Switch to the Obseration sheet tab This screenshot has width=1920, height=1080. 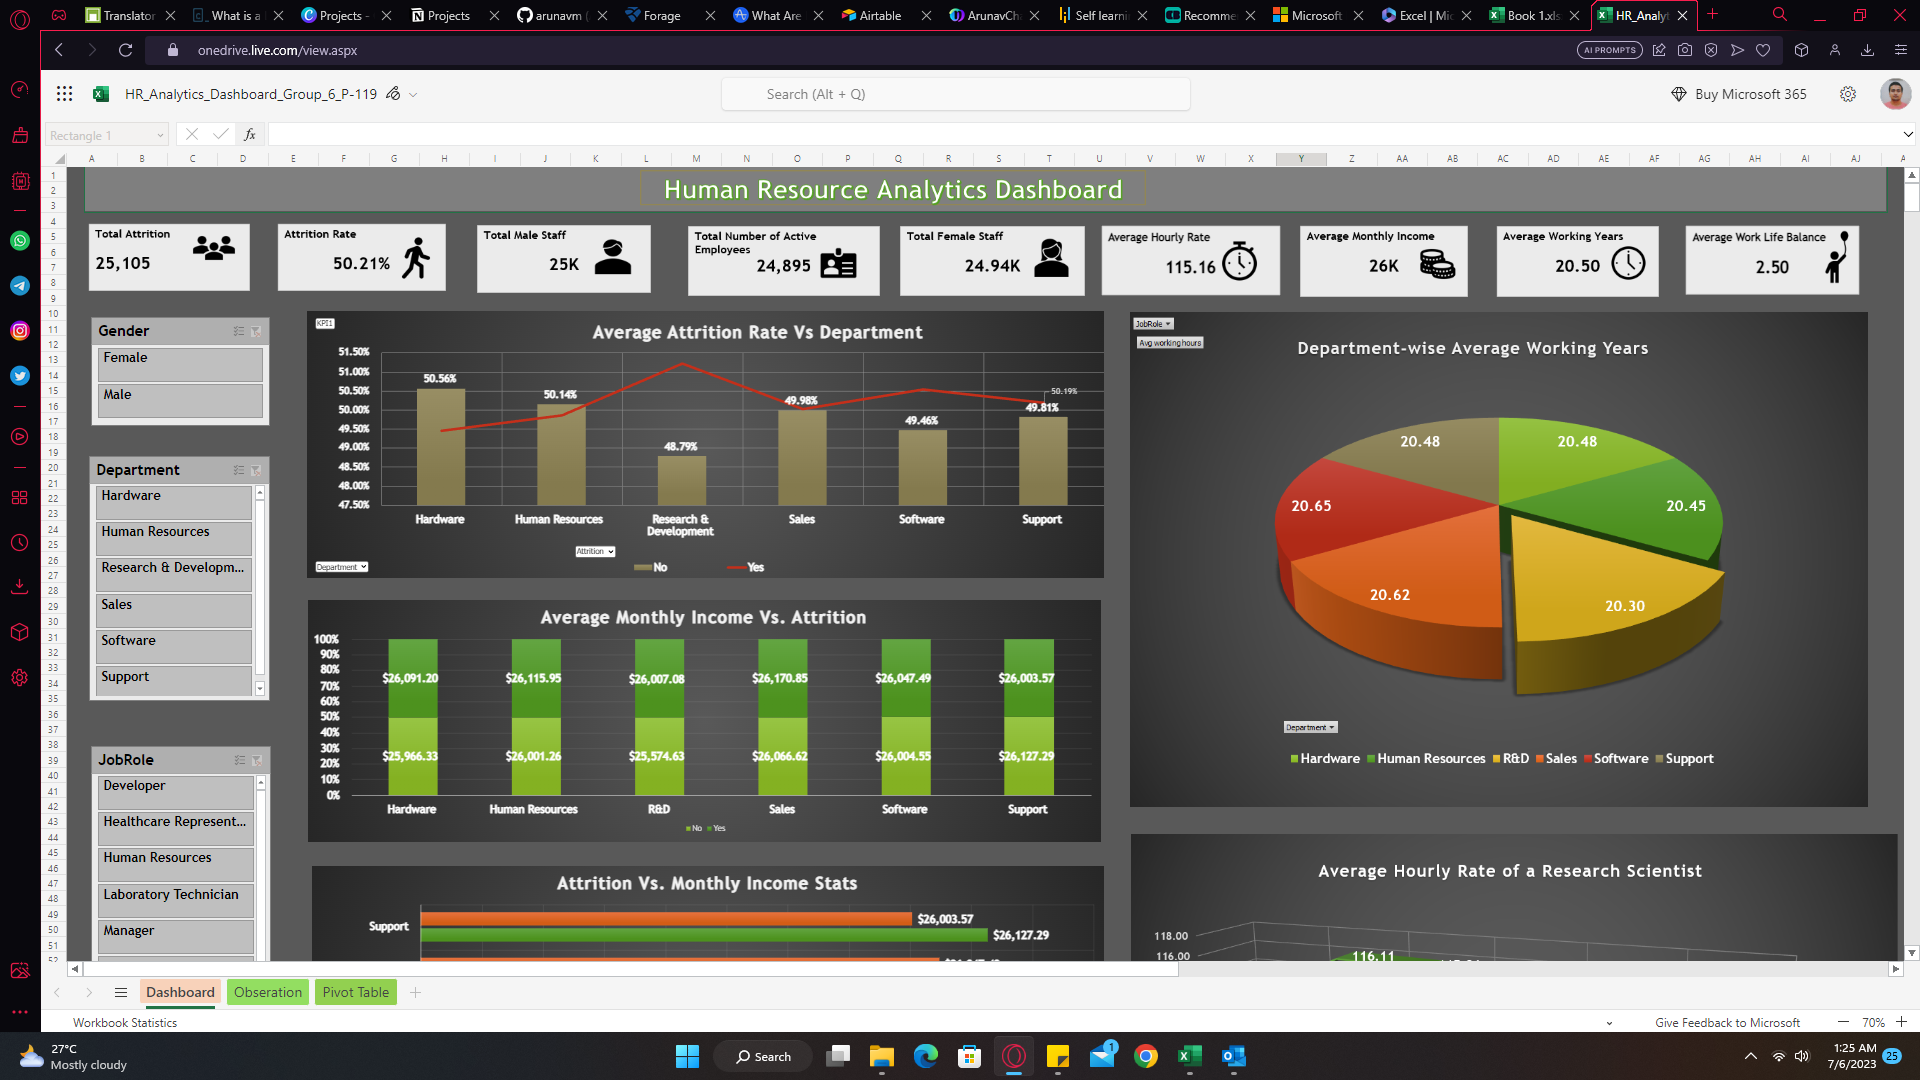(268, 992)
